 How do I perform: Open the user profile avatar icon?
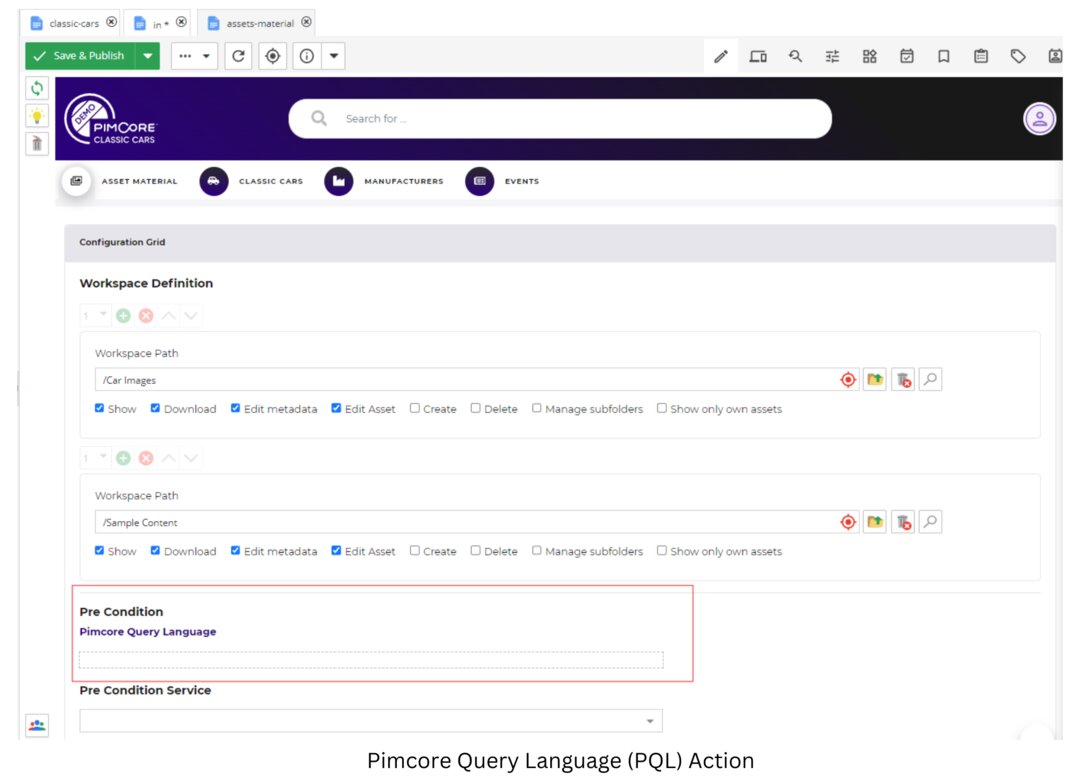click(1039, 119)
